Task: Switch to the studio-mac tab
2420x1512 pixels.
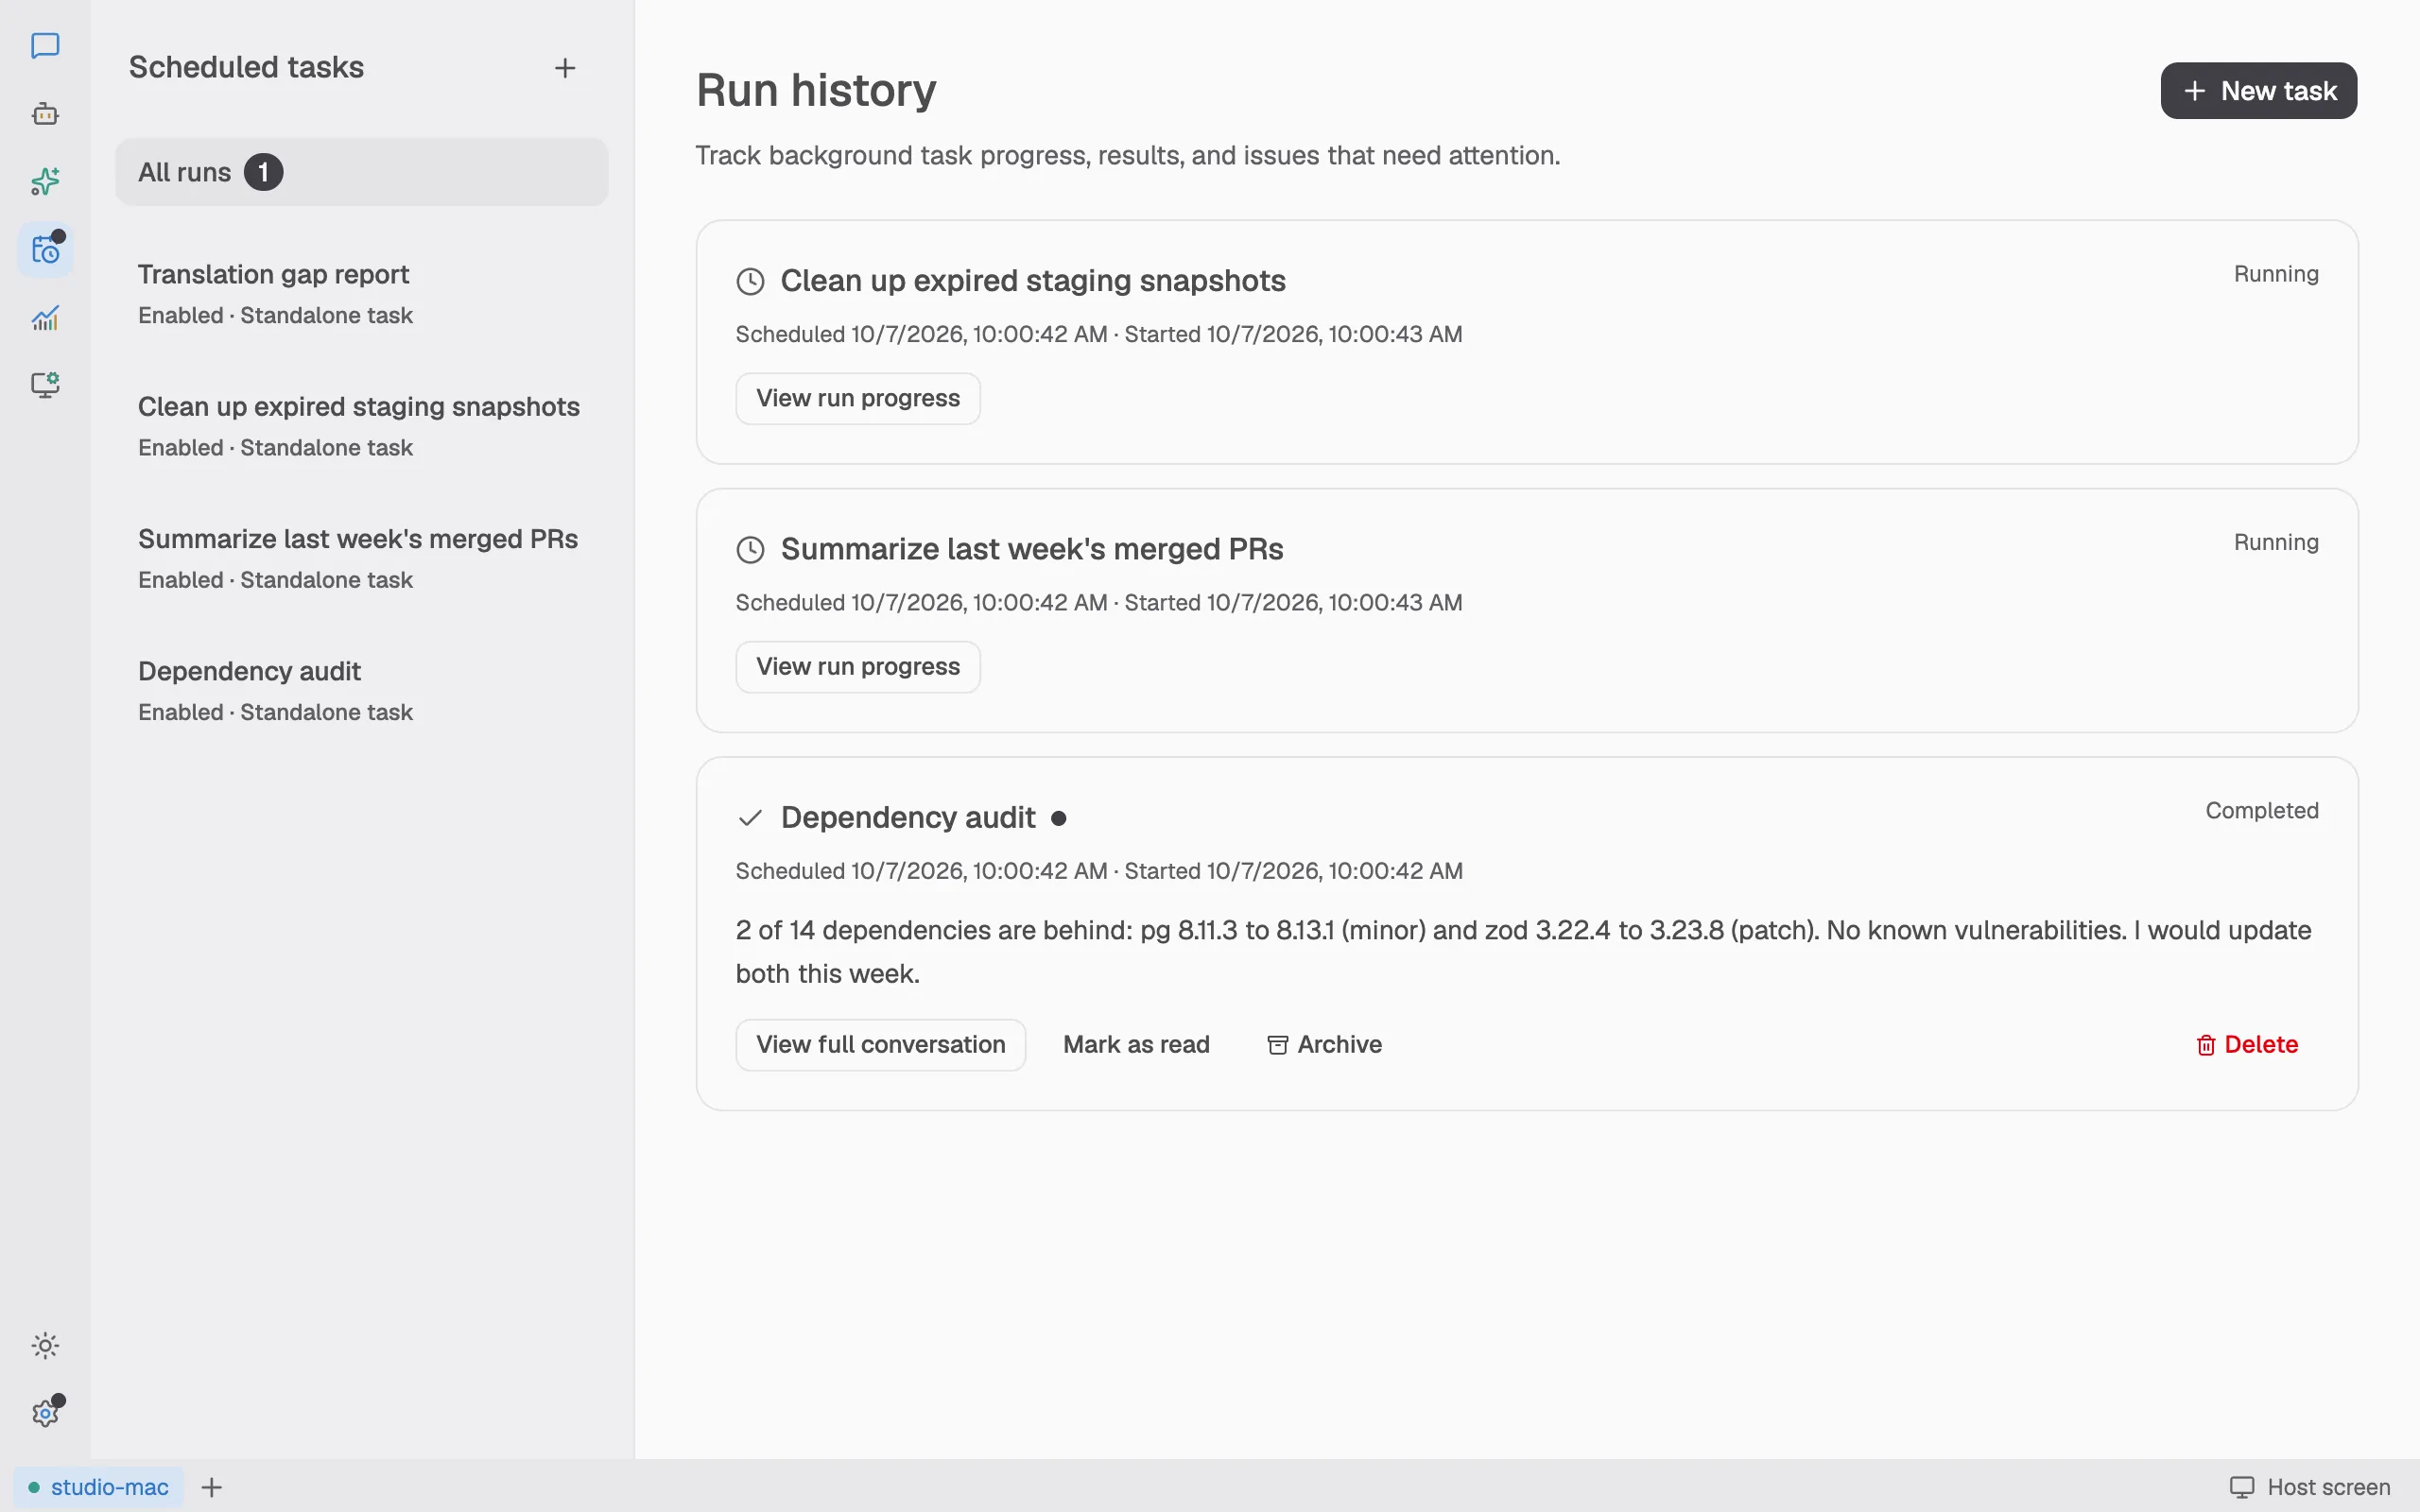Action: 99,1487
